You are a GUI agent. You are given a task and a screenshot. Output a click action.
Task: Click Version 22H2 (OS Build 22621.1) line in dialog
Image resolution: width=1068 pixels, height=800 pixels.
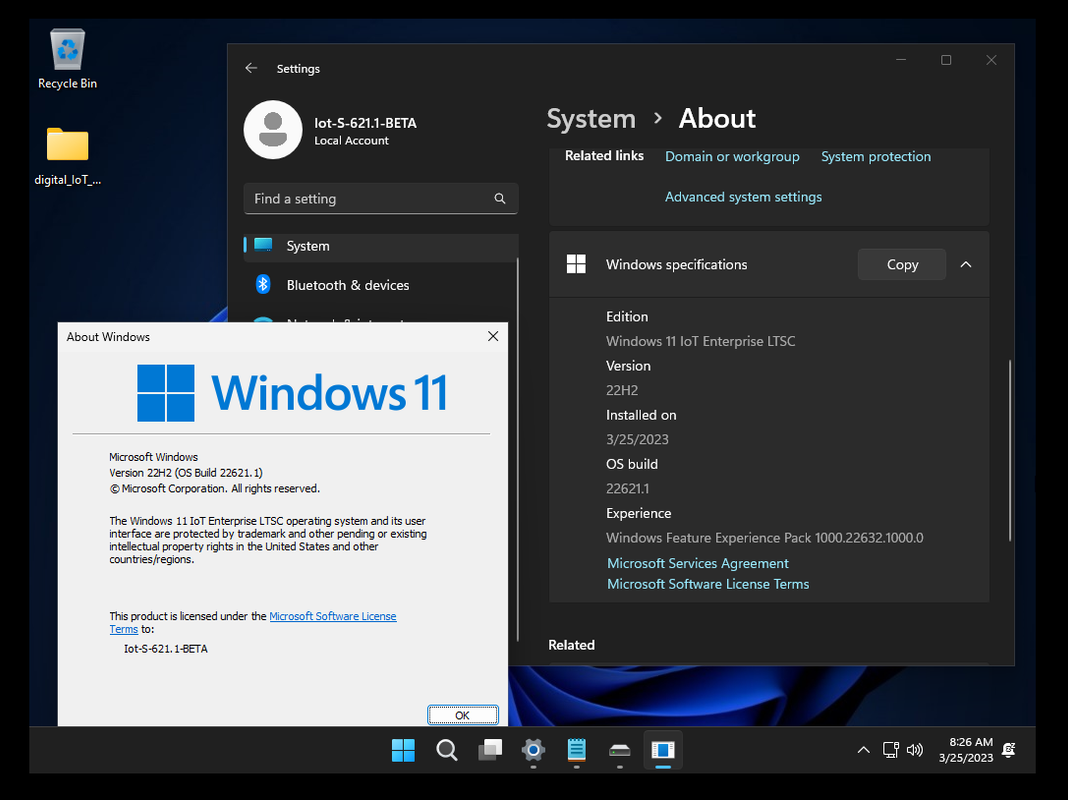point(185,473)
